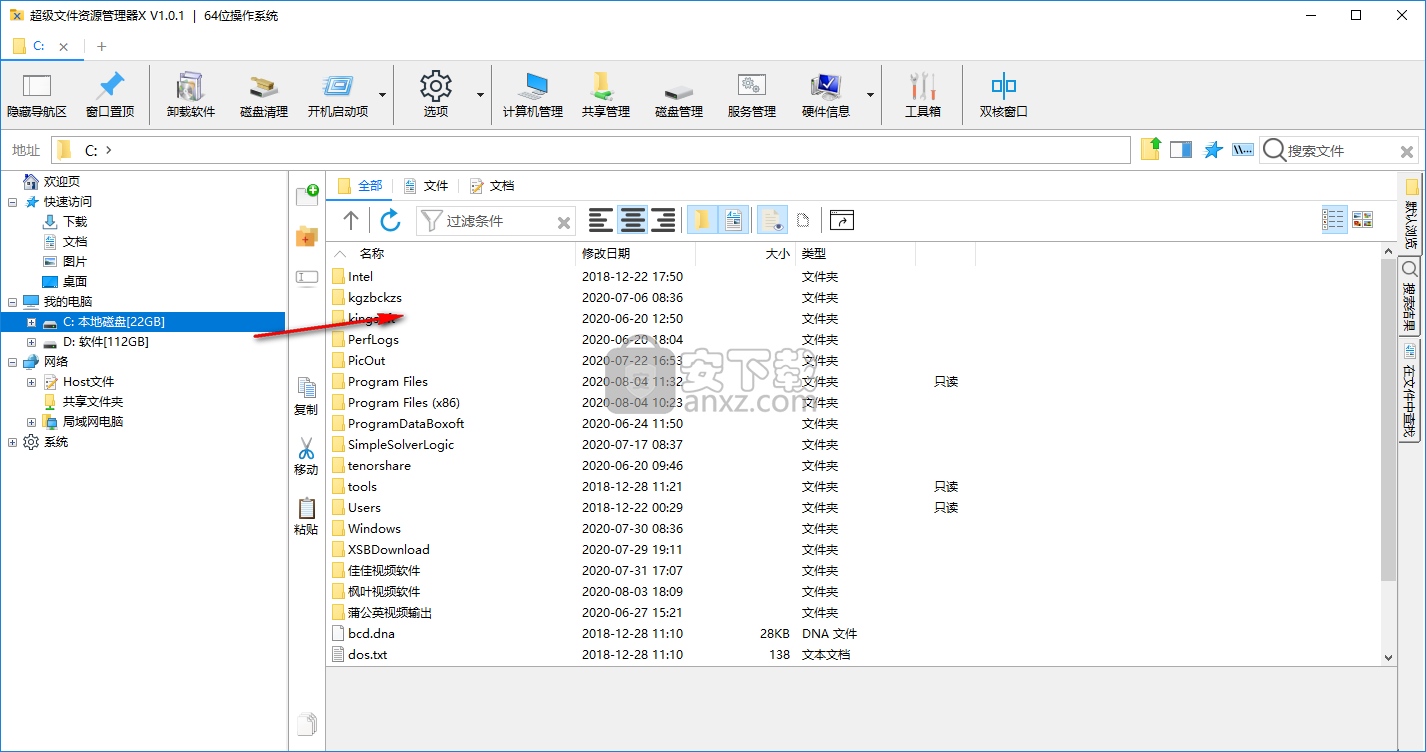Toggle the network path \\... button
The image size is (1426, 752).
coord(1243,150)
